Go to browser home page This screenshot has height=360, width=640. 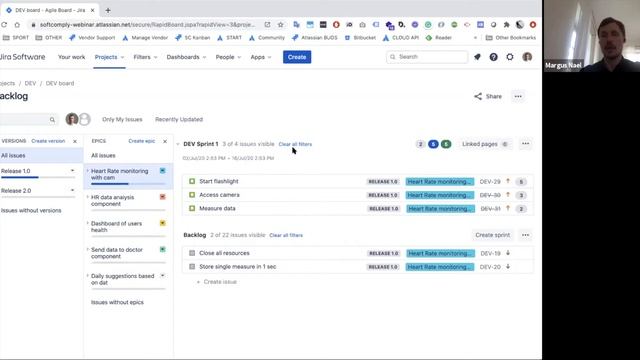coord(17,24)
